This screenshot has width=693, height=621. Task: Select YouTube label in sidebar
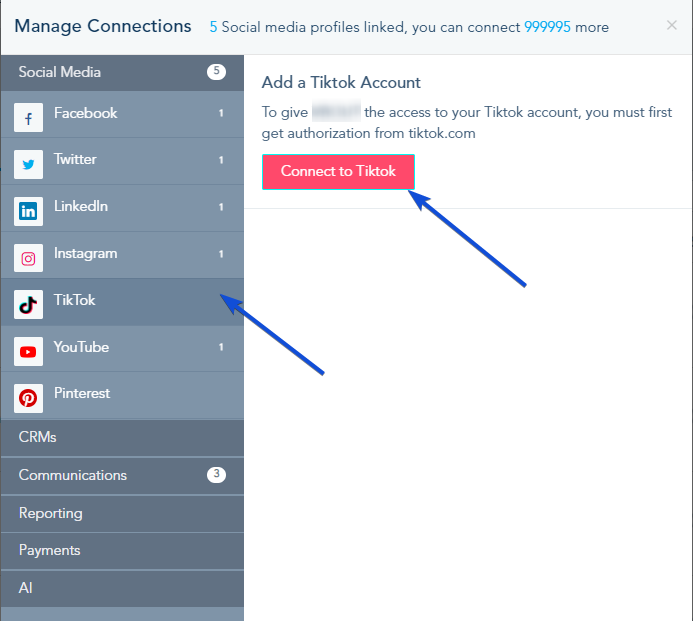coord(81,347)
